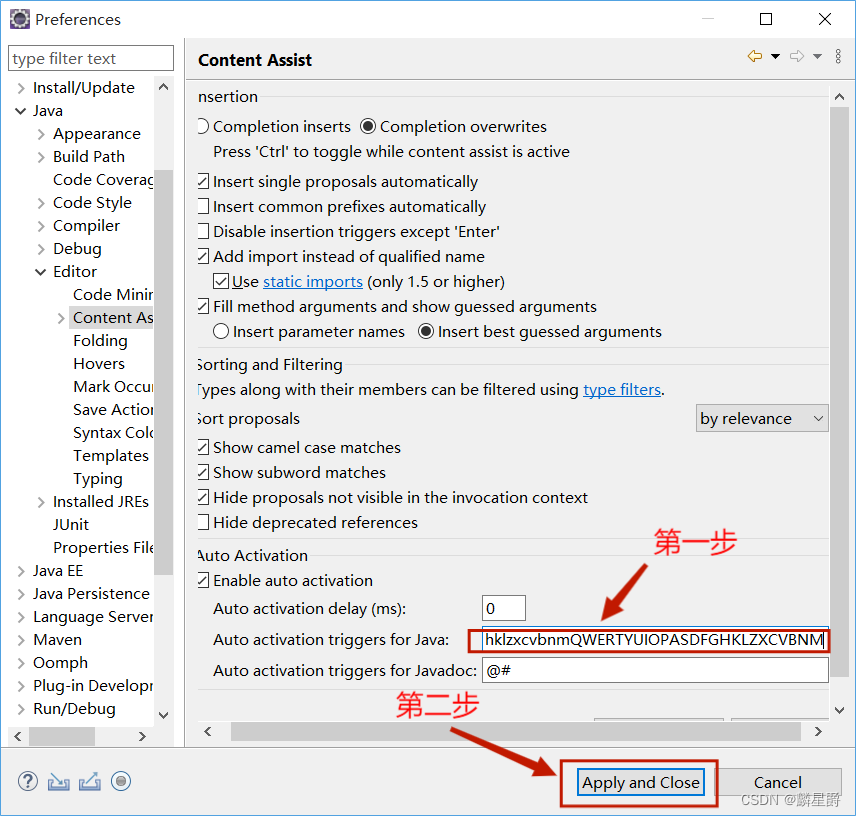Click Apply and Close button

click(640, 783)
